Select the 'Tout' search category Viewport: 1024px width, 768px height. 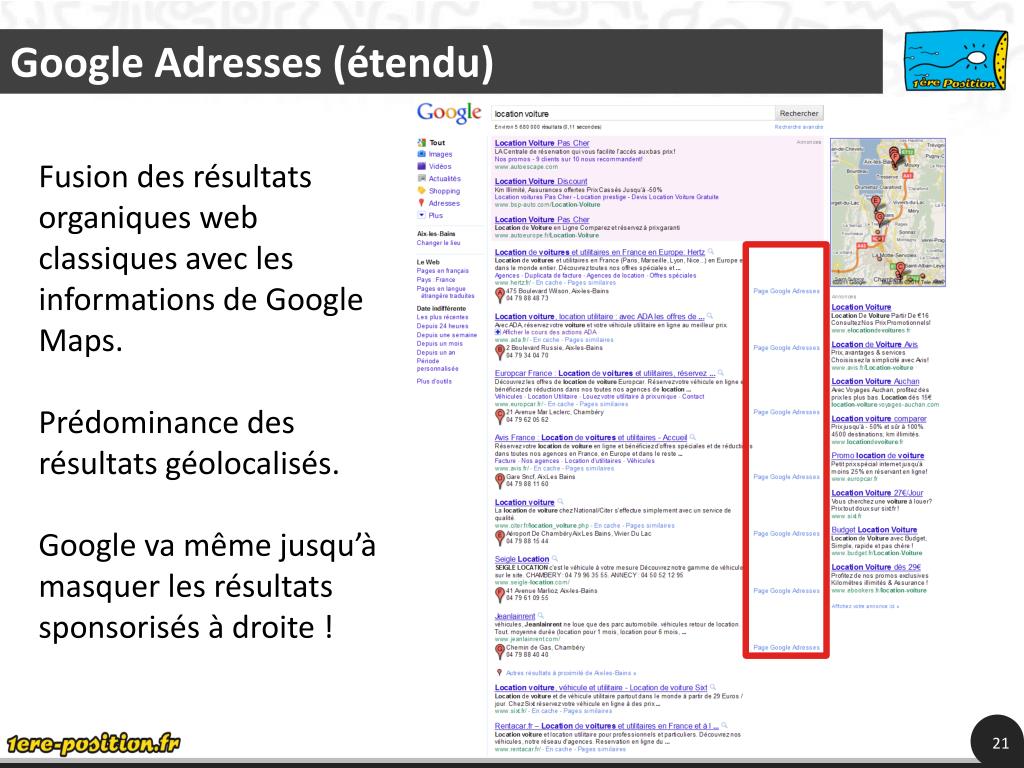coord(437,142)
